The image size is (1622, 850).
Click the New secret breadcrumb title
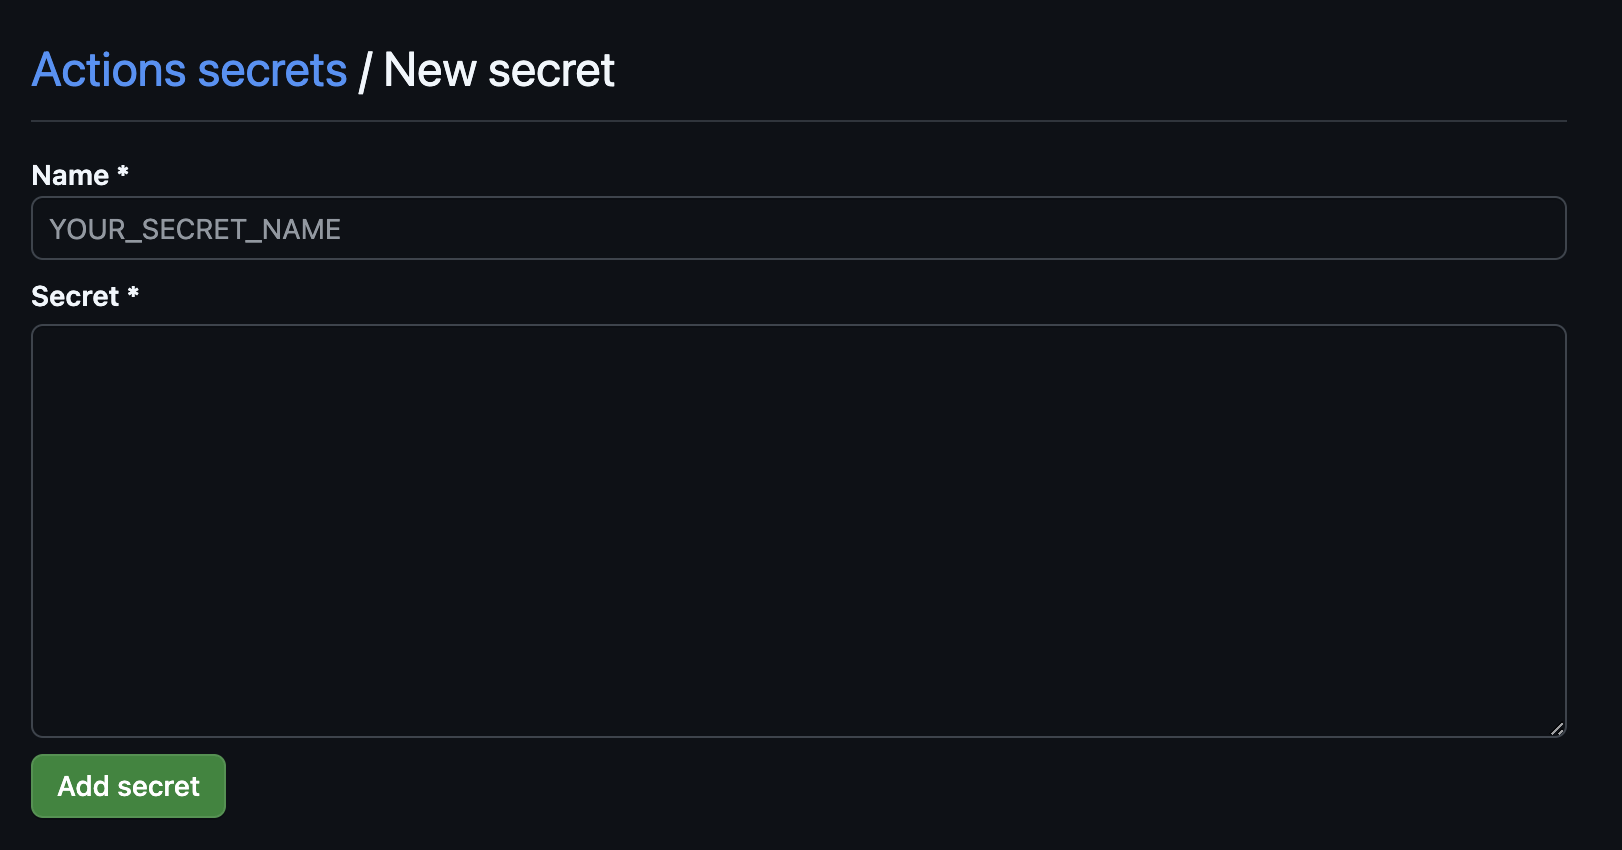pos(500,69)
